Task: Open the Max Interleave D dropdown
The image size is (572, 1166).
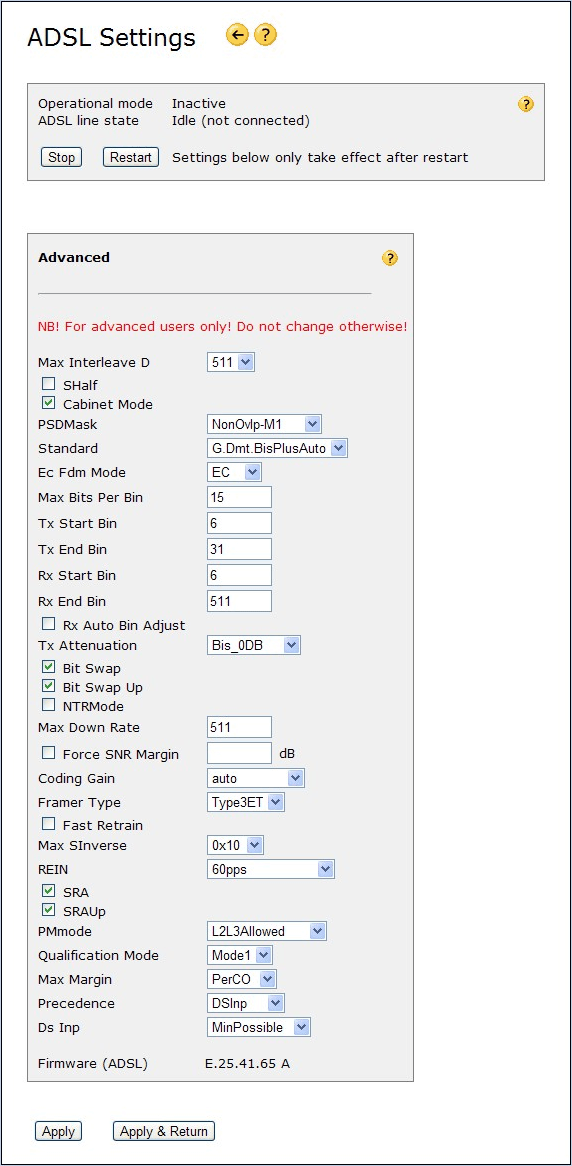Action: [231, 363]
